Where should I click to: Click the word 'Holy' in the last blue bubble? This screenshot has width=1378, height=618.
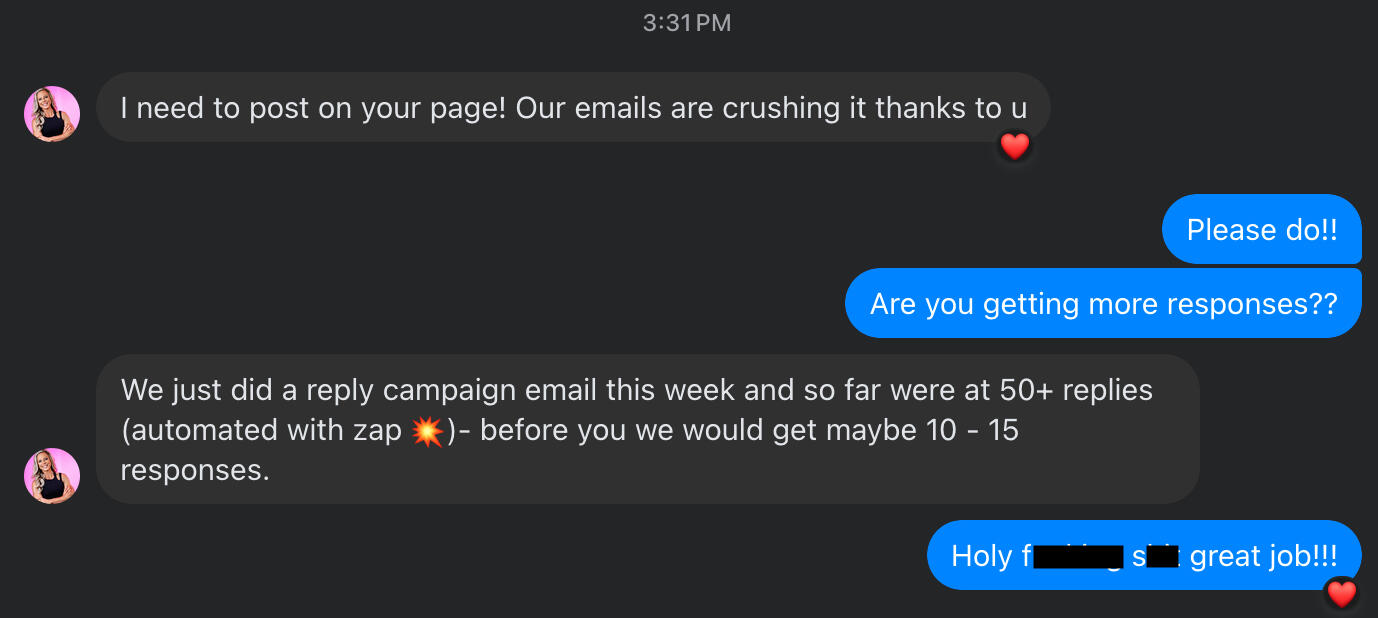point(981,556)
